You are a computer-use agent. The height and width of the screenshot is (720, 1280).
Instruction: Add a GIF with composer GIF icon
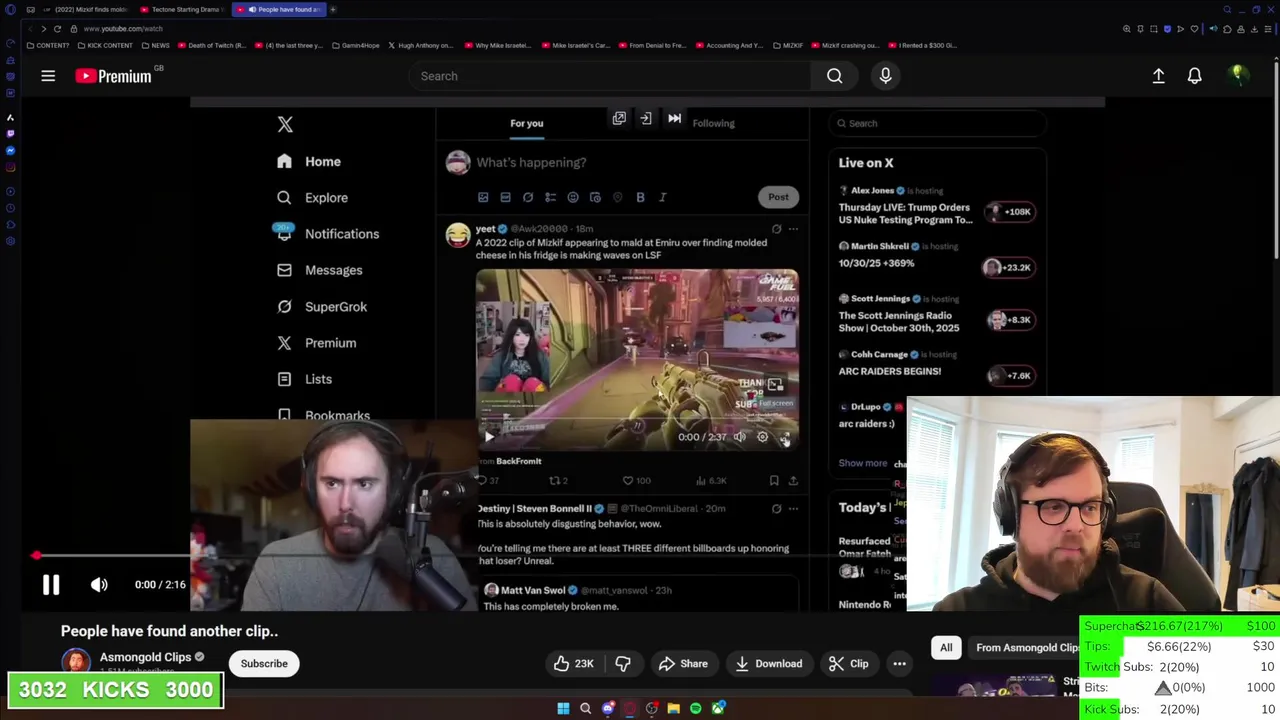(505, 197)
